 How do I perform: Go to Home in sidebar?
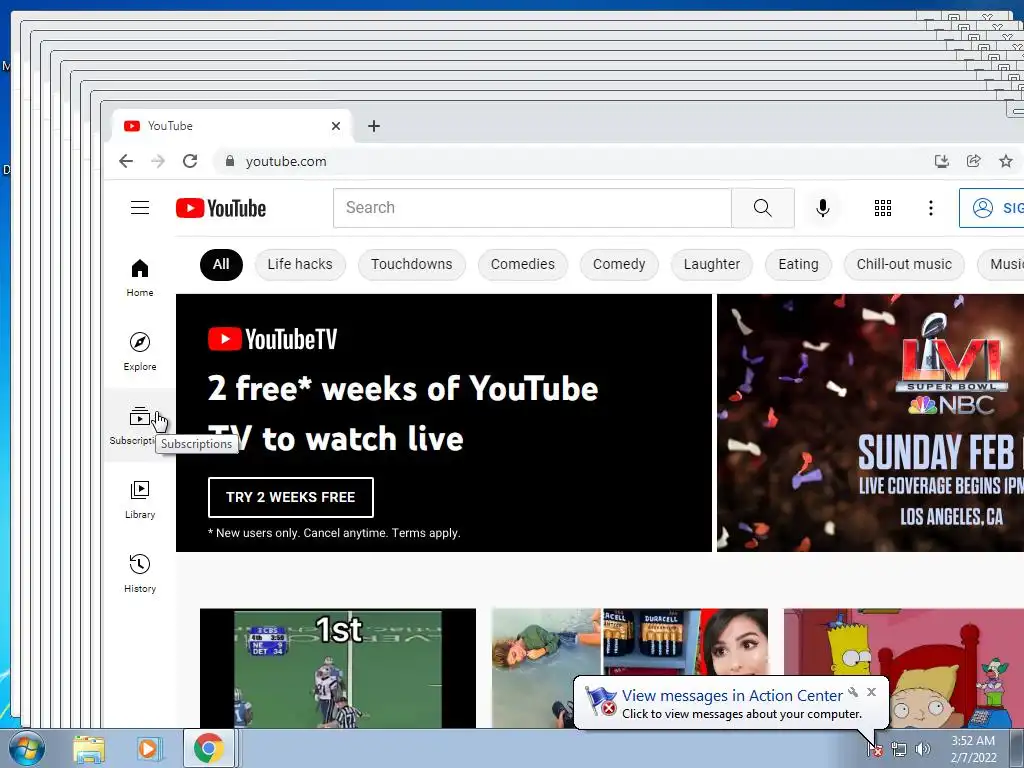point(140,278)
